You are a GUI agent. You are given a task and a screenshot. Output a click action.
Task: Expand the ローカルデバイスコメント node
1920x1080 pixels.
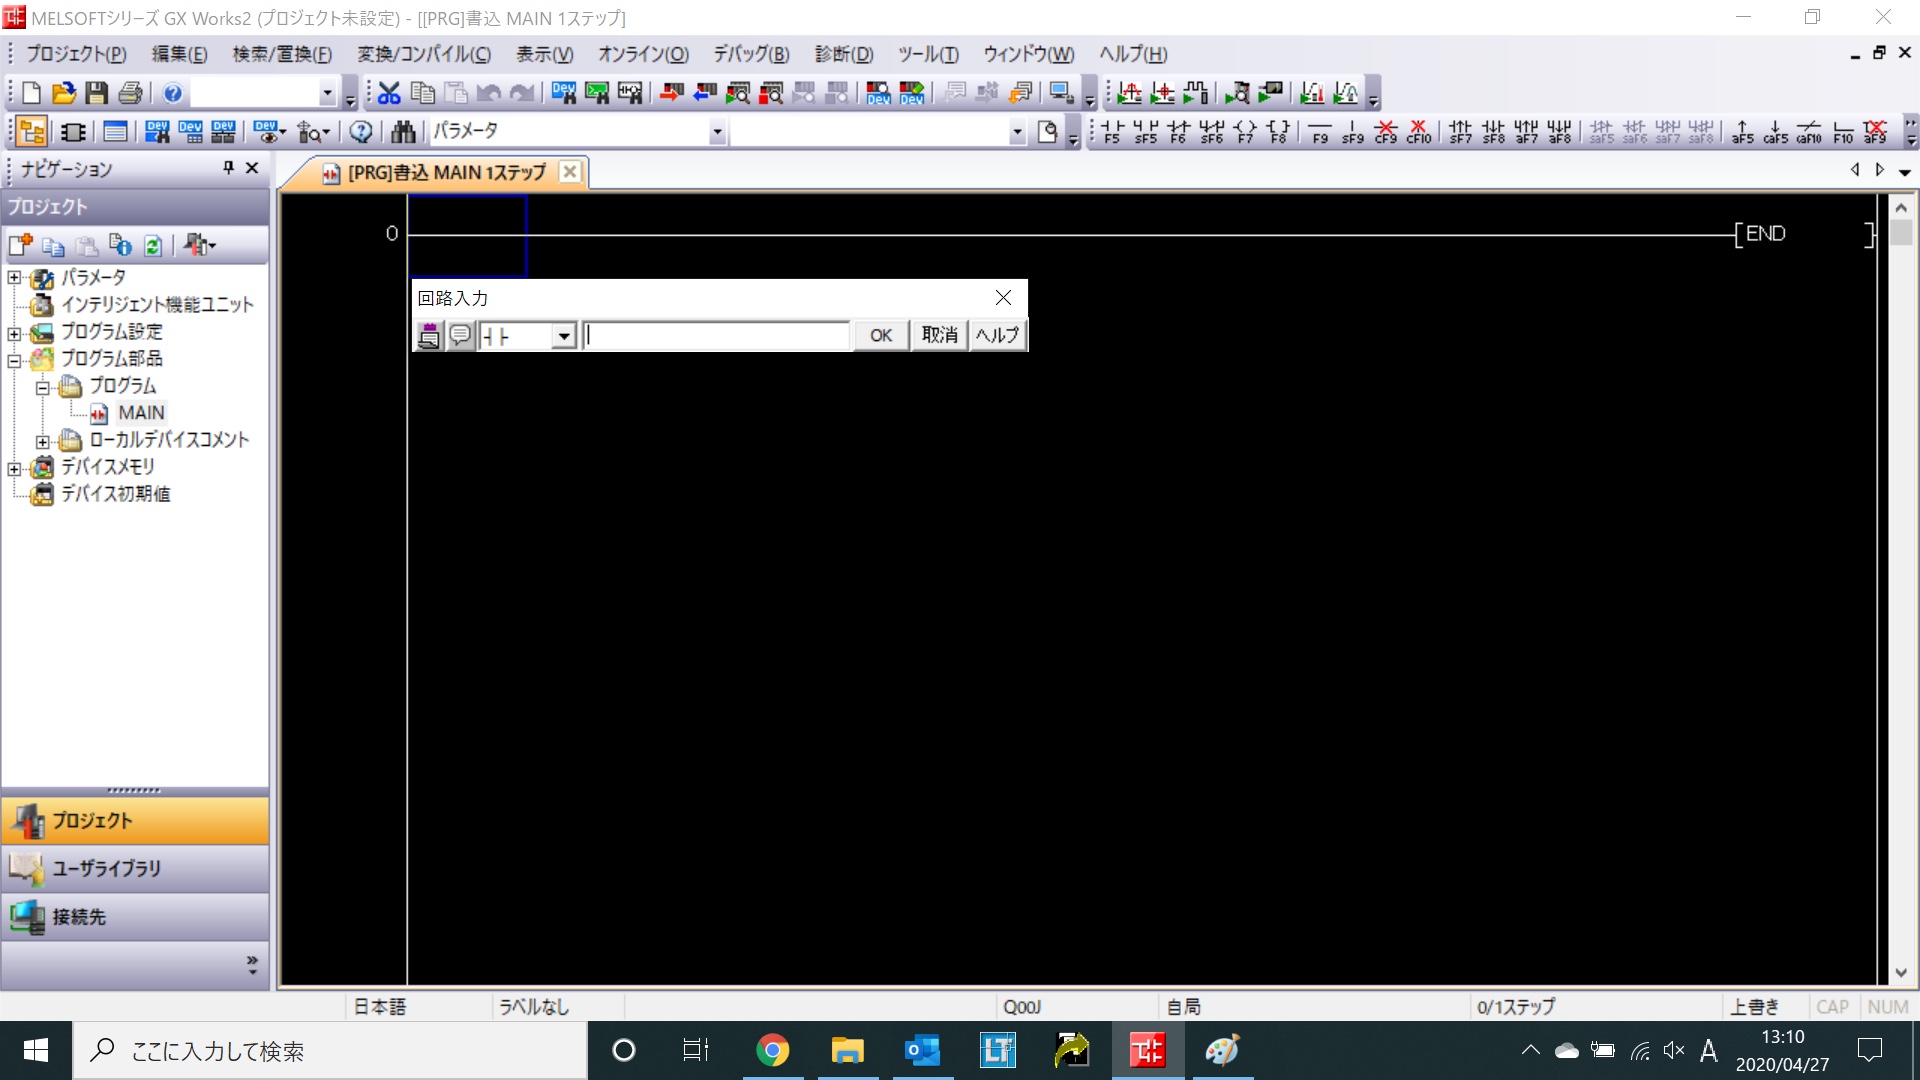(43, 440)
